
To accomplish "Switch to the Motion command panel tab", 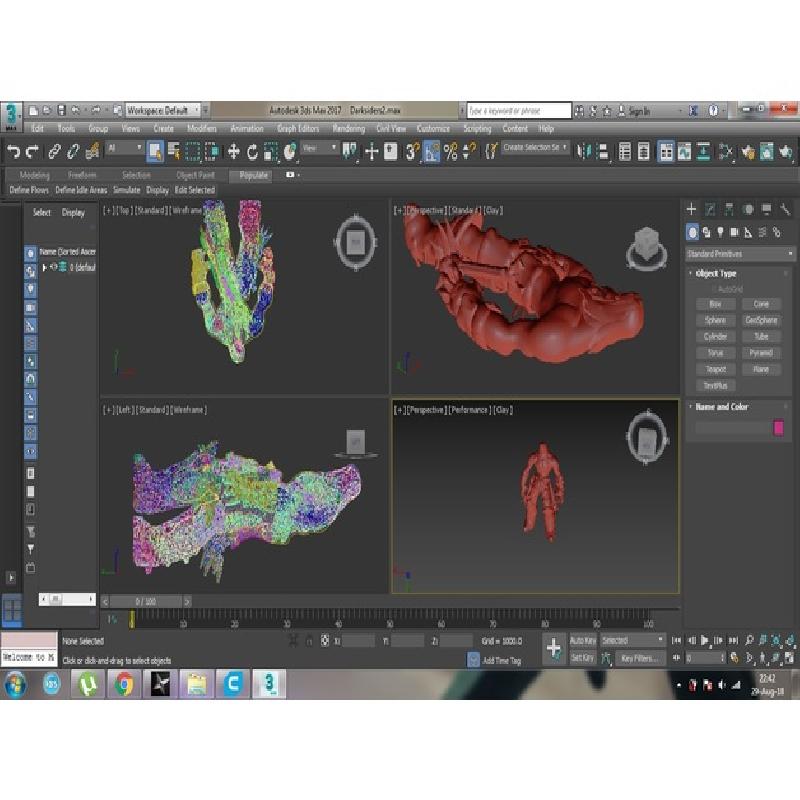I will [x=748, y=209].
